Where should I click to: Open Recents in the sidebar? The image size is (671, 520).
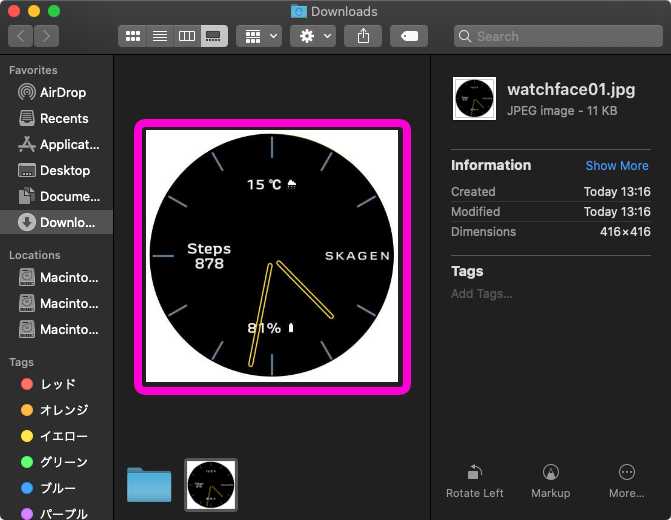tap(56, 119)
